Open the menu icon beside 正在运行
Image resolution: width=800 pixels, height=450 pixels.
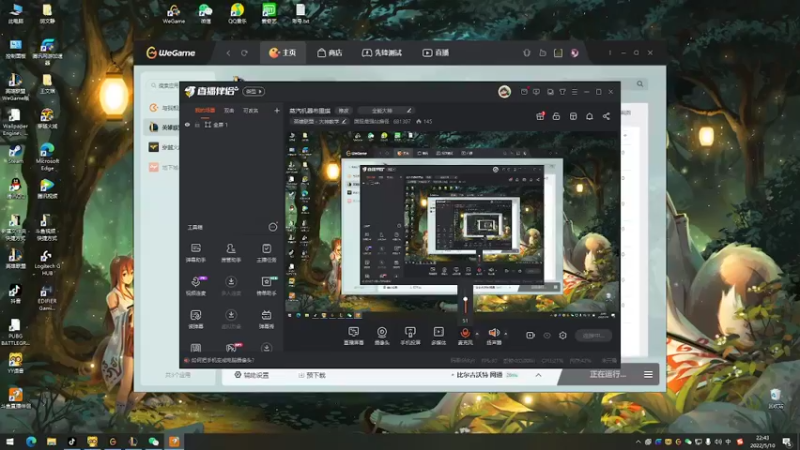click(648, 374)
